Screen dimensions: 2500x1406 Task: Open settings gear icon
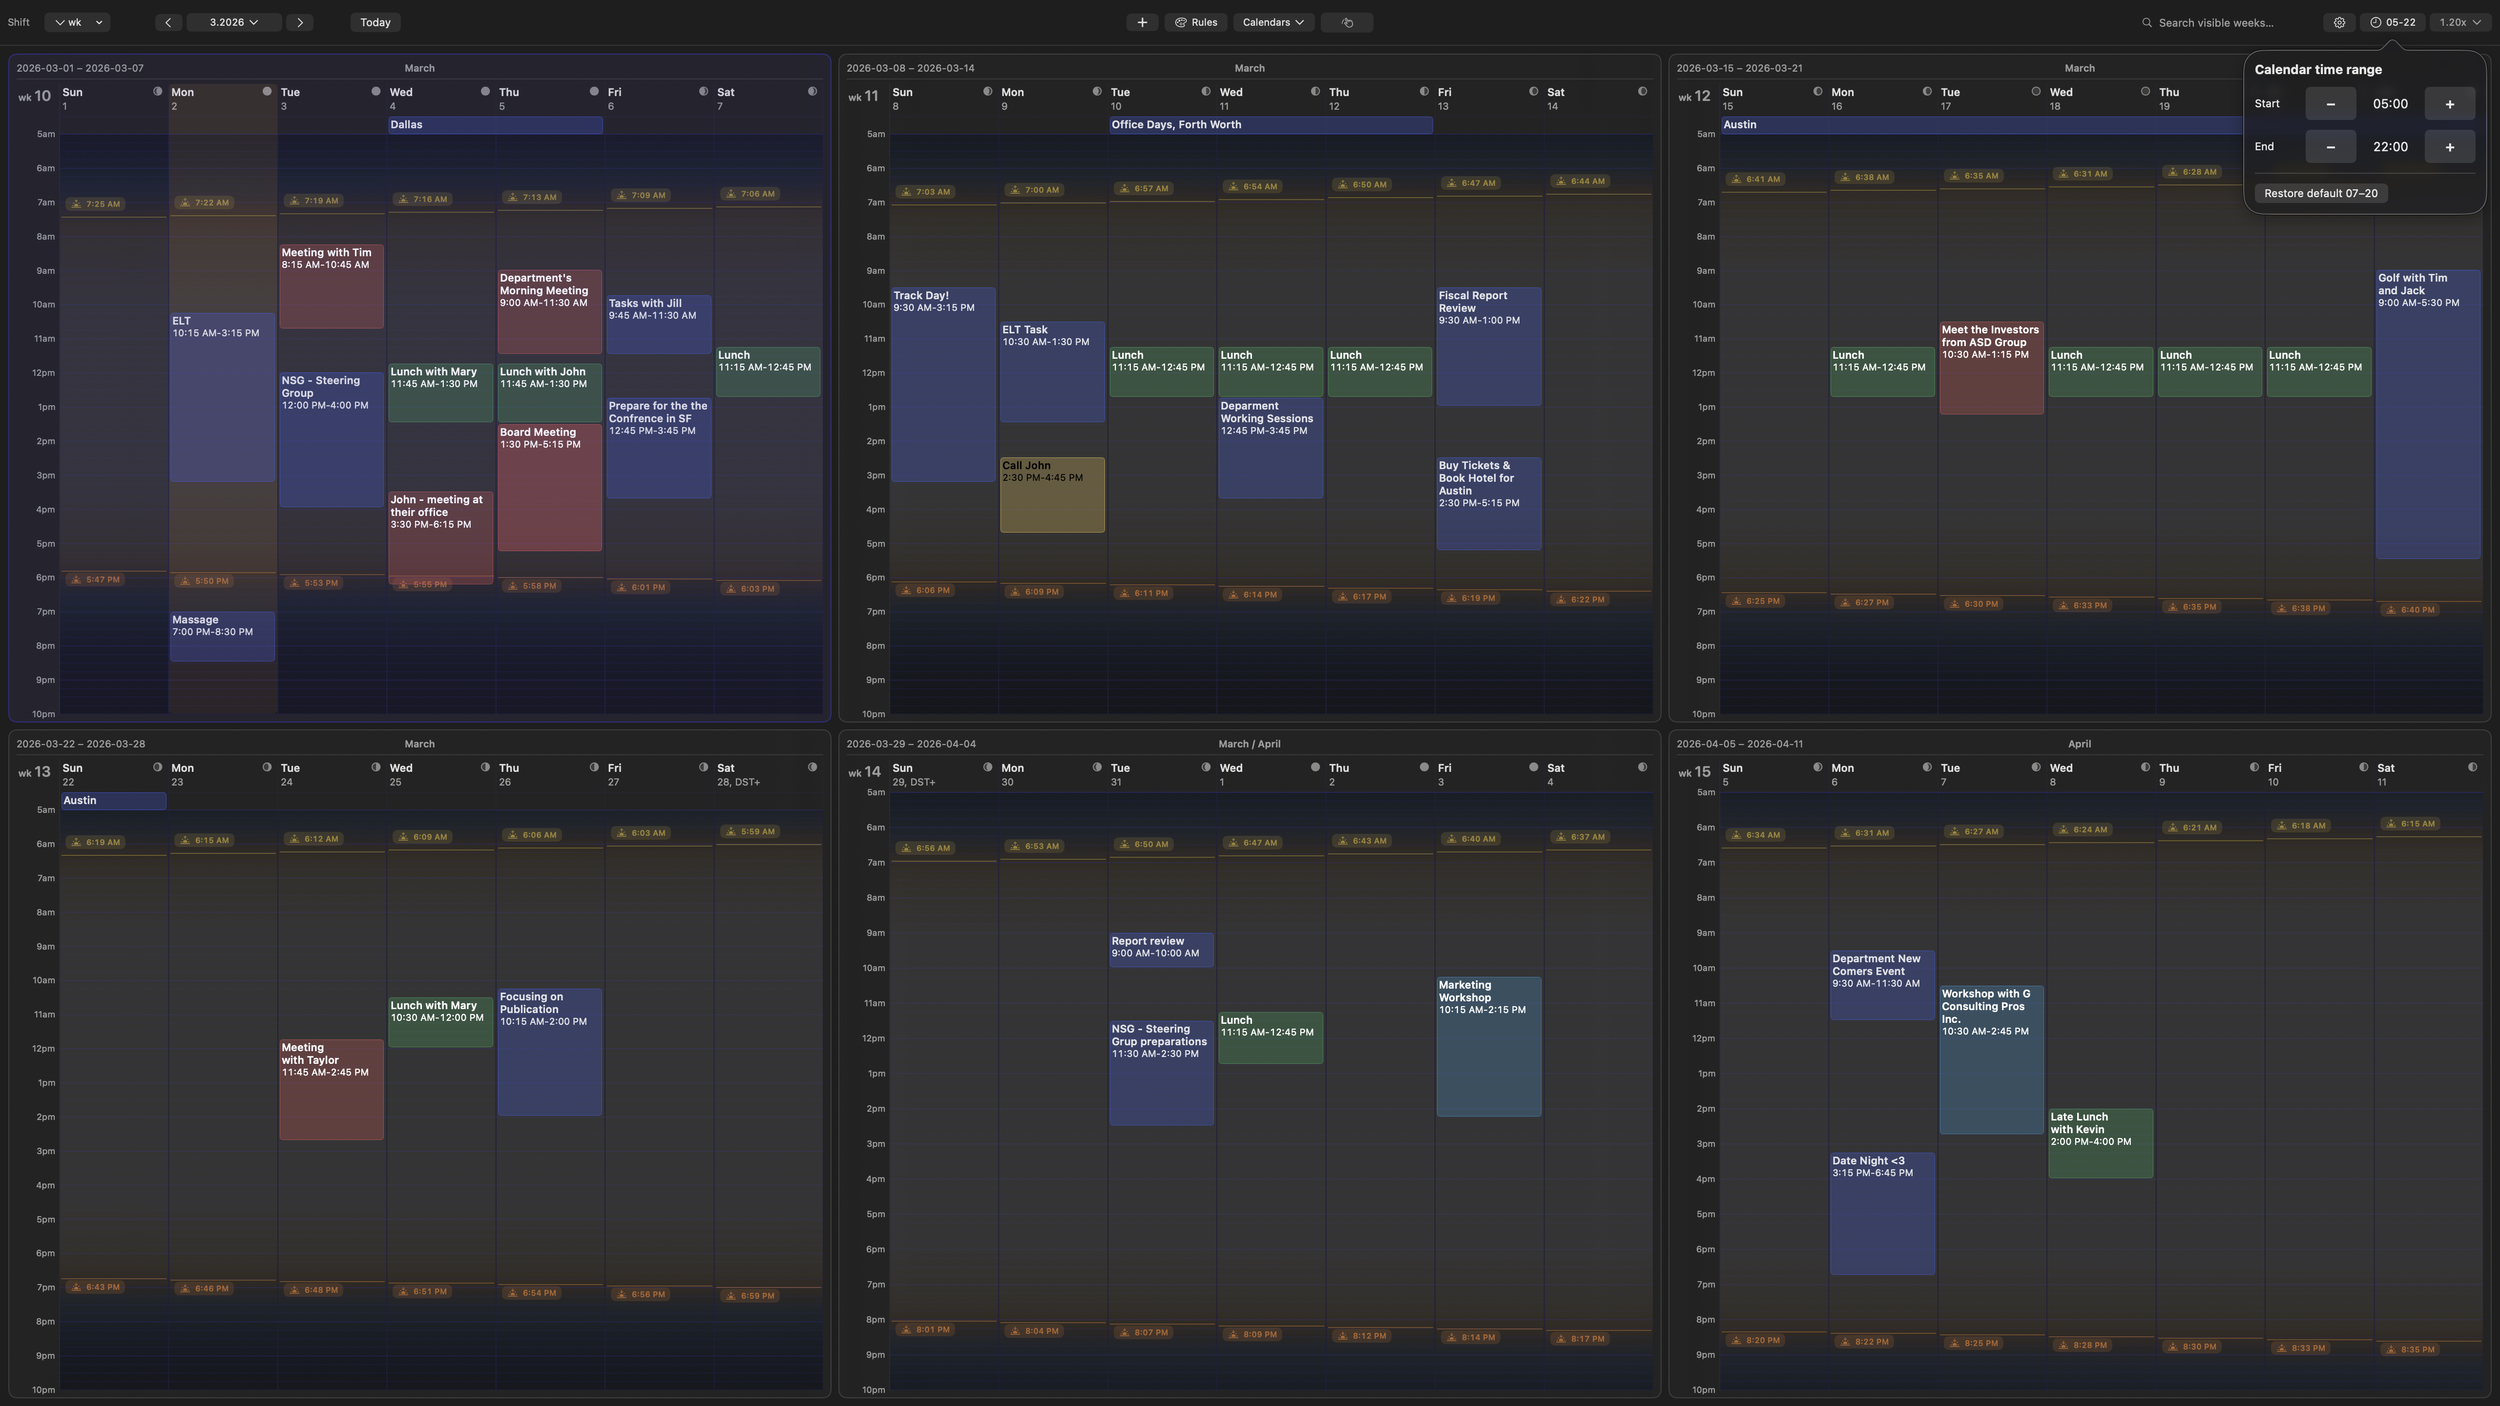pos(2339,22)
